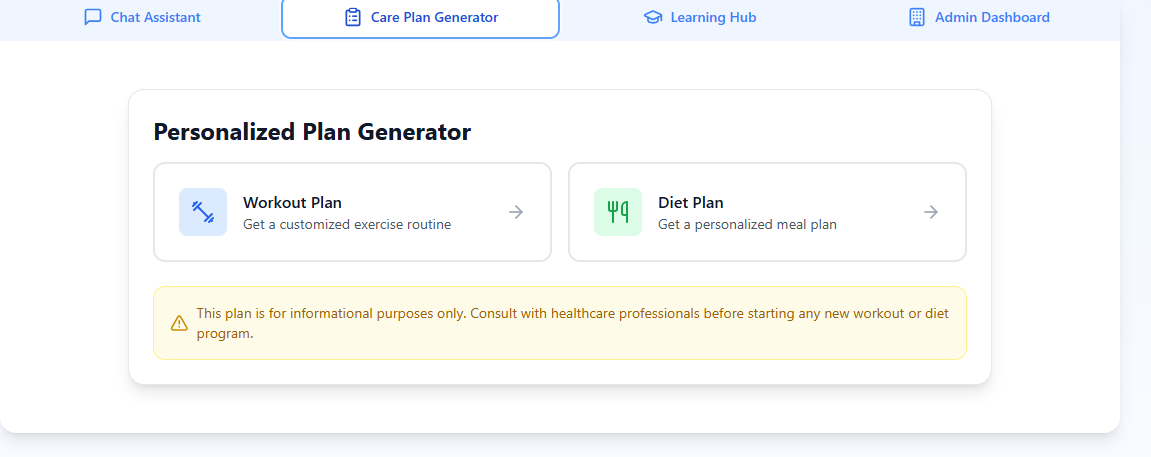Click the arrow on Workout Plan card
This screenshot has width=1151, height=457.
pos(516,212)
